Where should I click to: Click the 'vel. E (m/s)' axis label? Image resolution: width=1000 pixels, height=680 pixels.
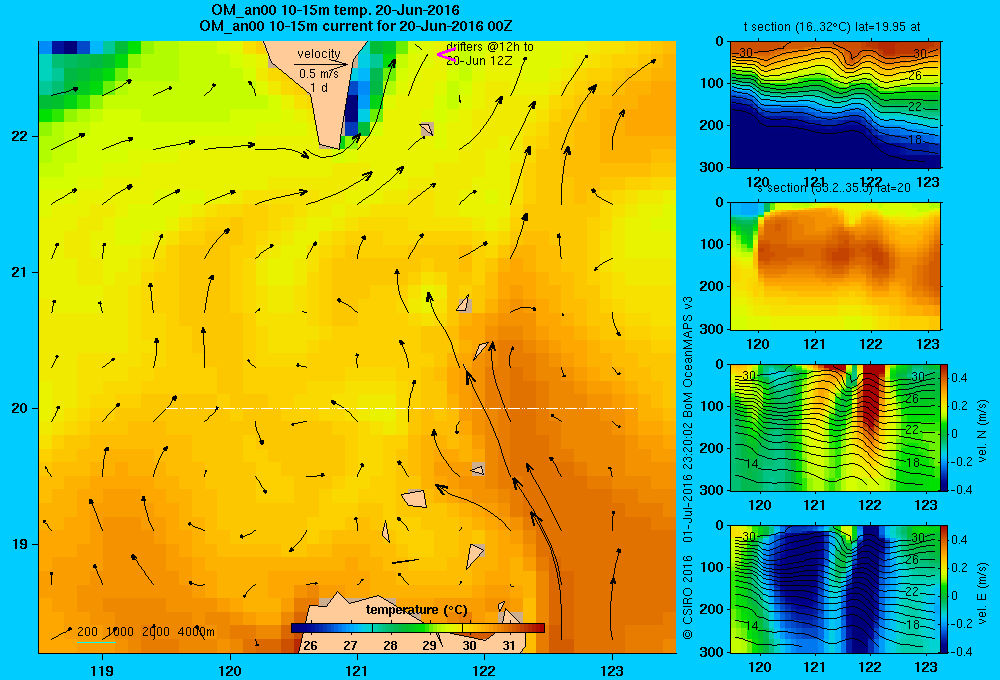click(x=983, y=593)
